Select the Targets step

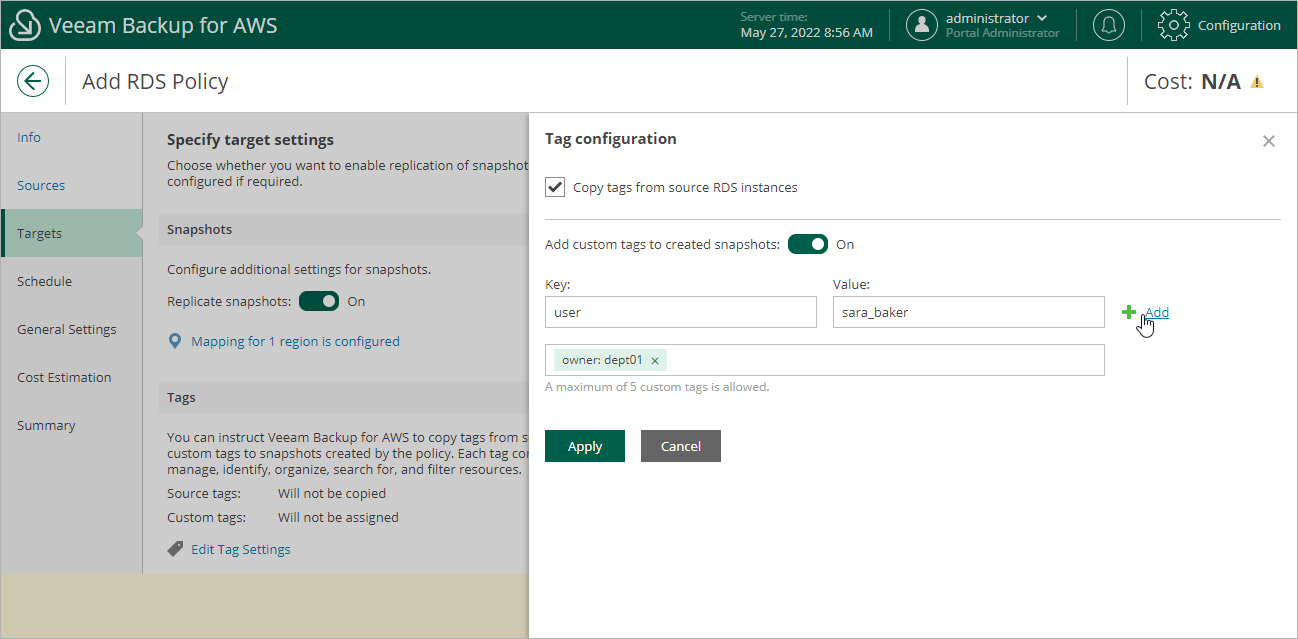pos(71,233)
